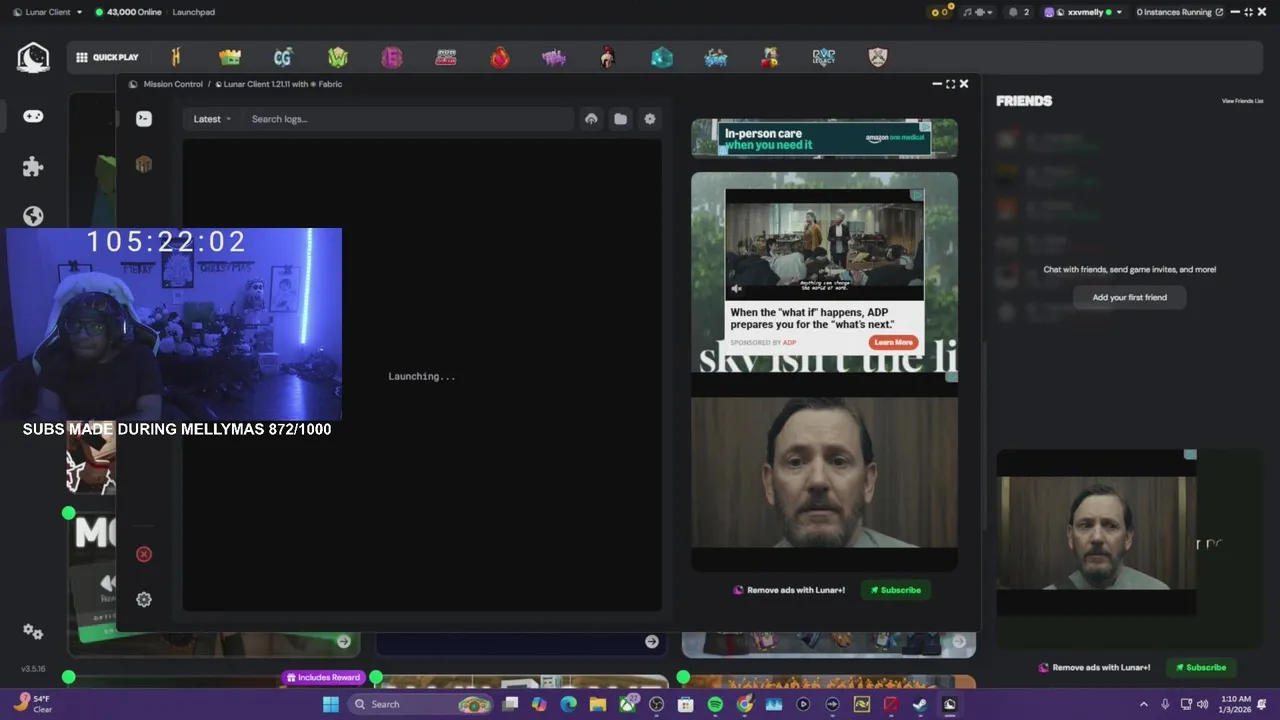Click the video ad thumbnail in Friends panel
The height and width of the screenshot is (720, 1280).
(1097, 533)
